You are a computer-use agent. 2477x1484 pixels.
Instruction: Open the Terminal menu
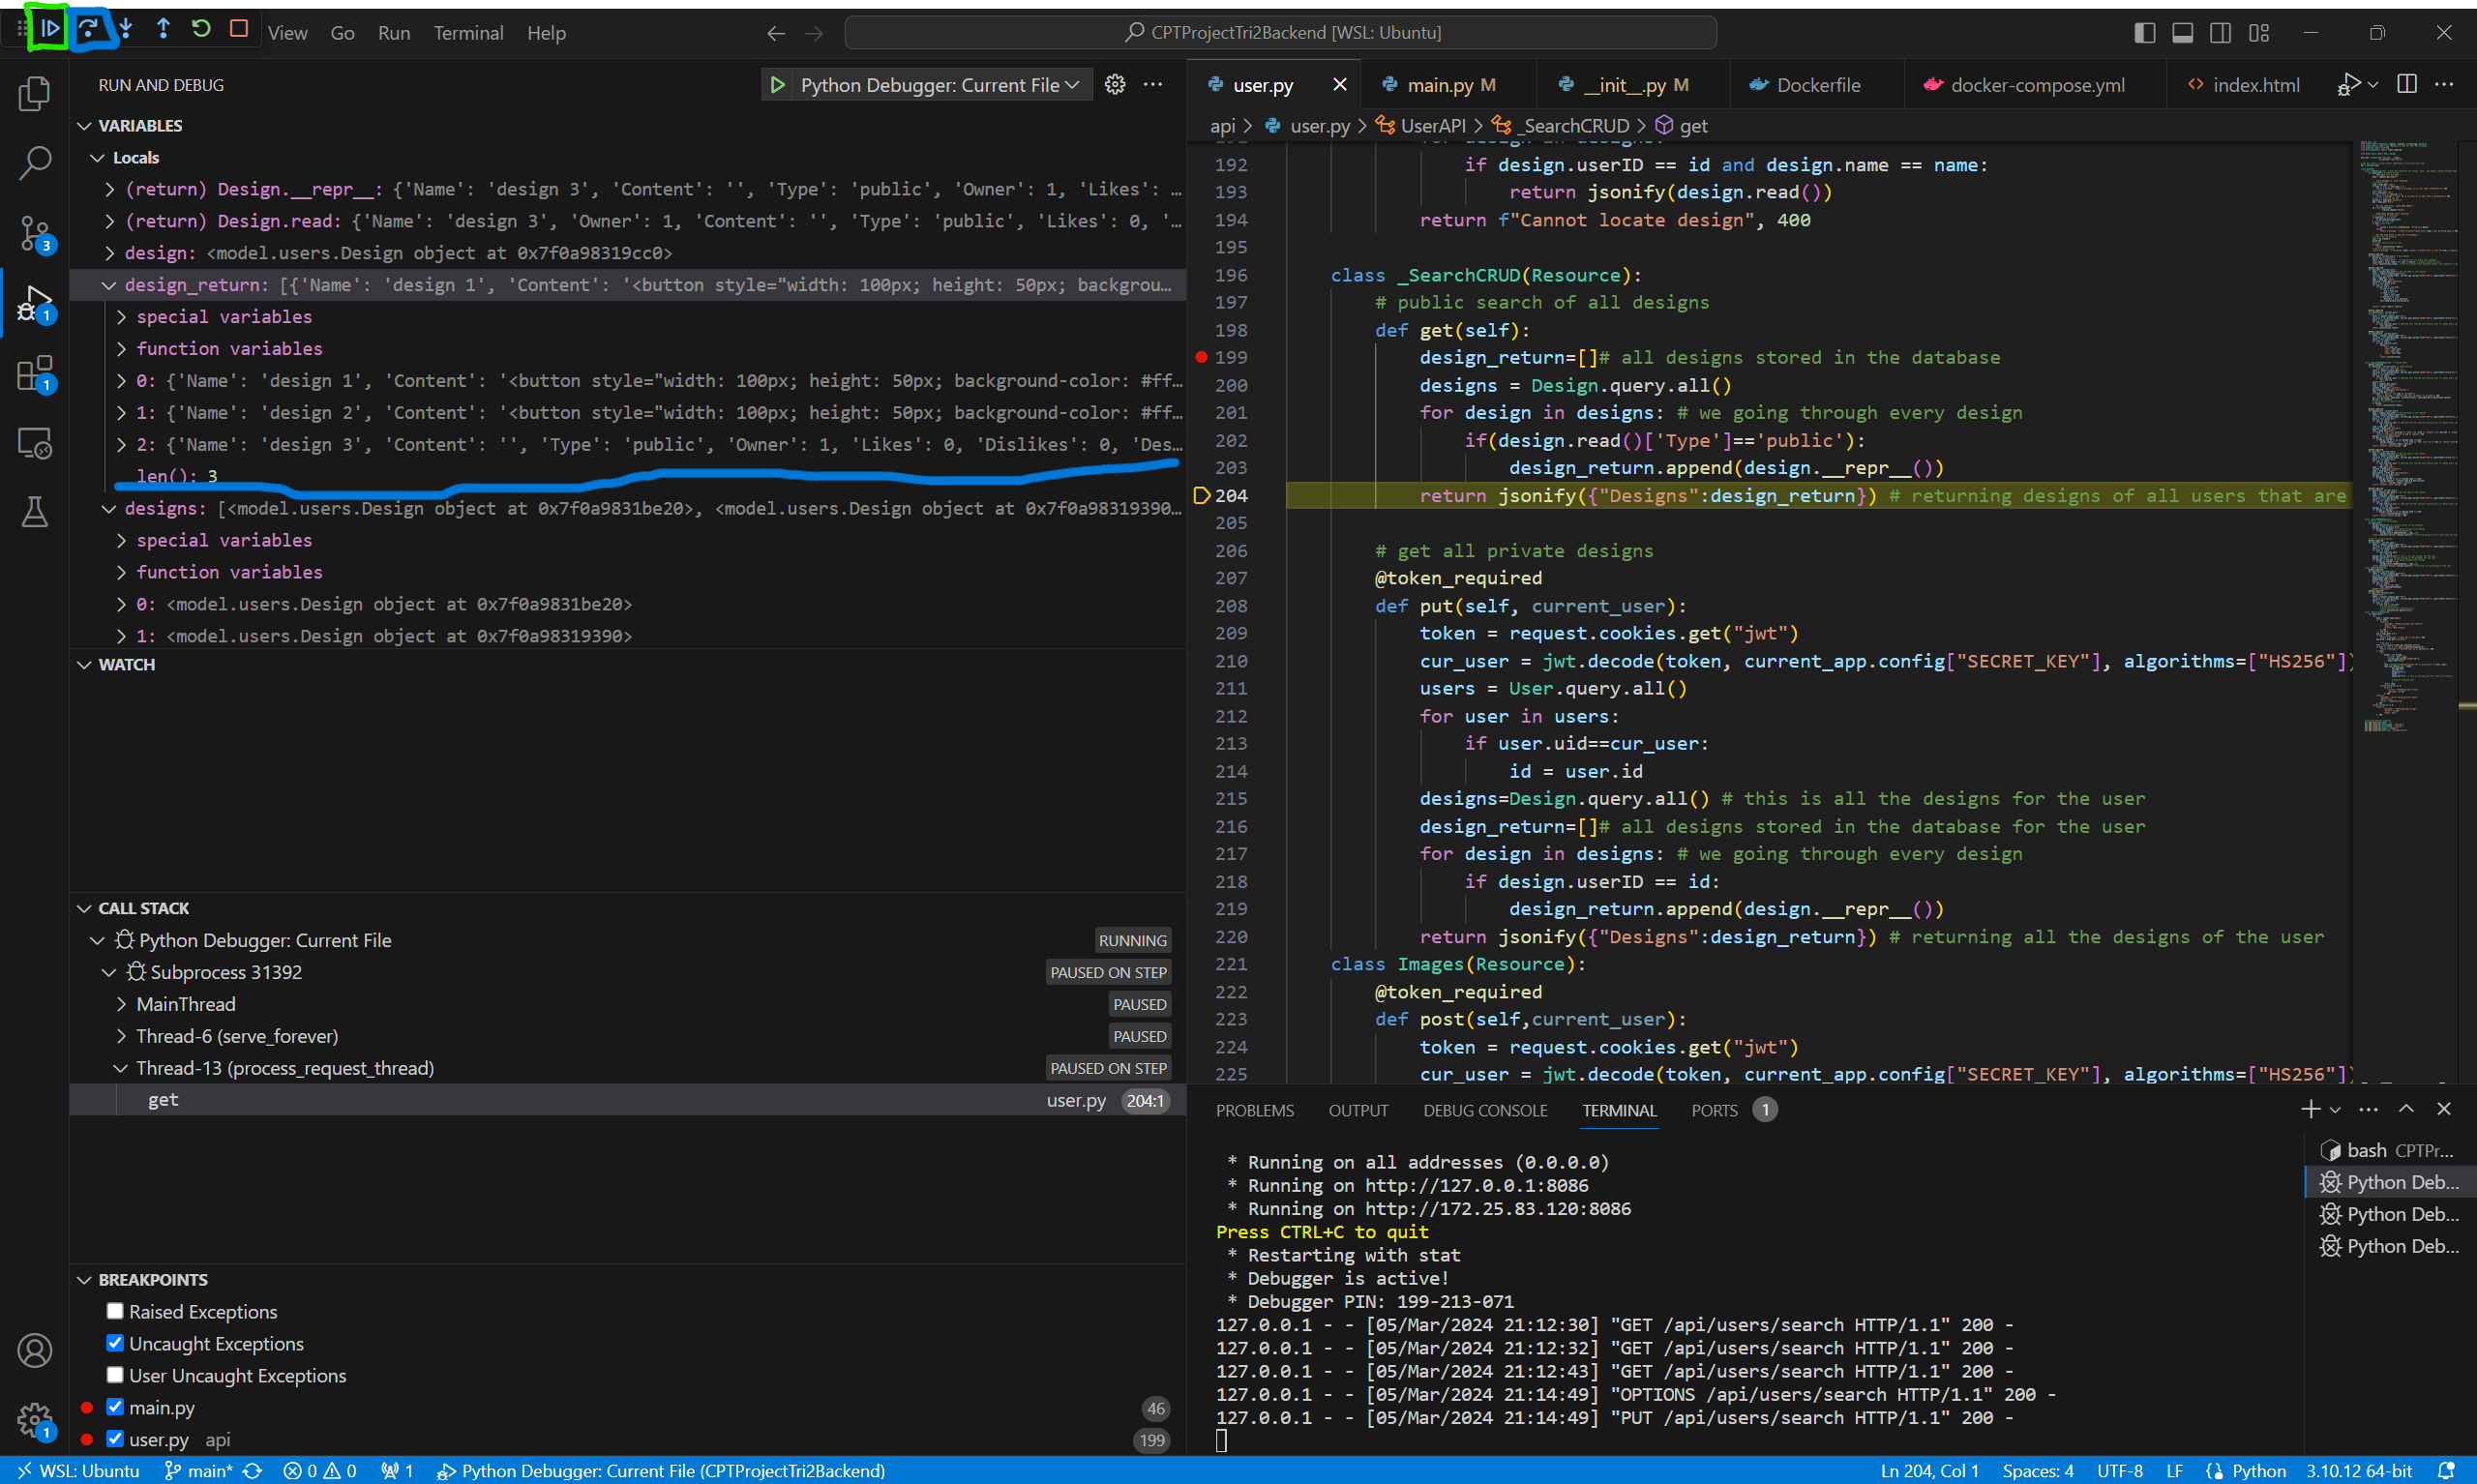468,33
